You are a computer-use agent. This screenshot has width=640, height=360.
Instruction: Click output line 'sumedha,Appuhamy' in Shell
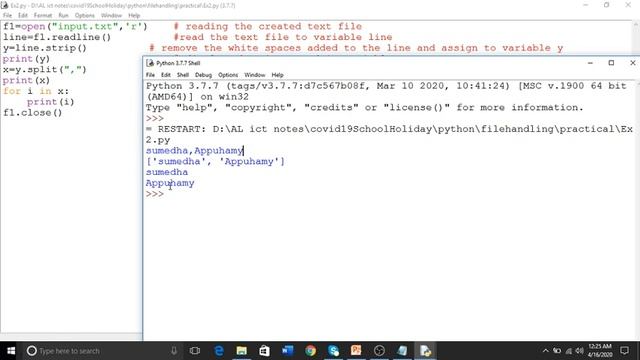(x=195, y=151)
